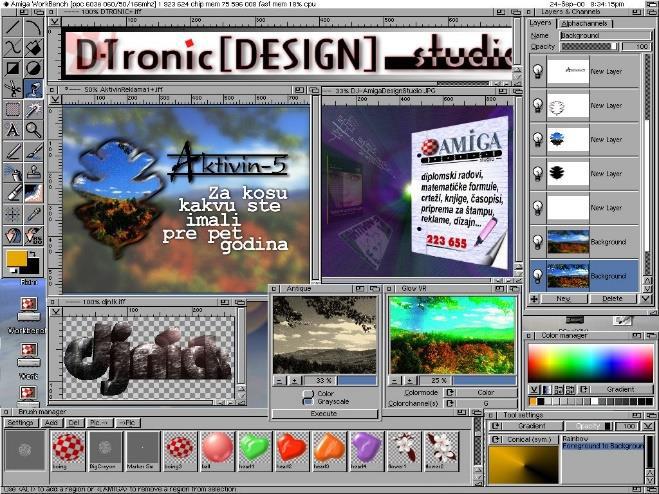
Task: Click Add in the Brush manager
Action: pyautogui.click(x=51, y=423)
